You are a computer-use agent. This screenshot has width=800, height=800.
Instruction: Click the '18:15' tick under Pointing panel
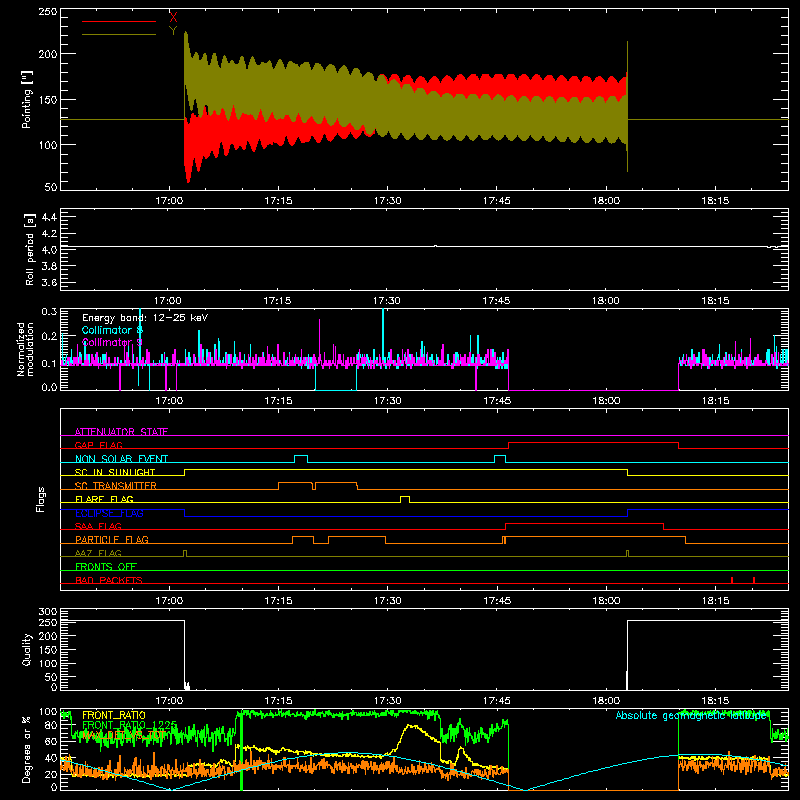[715, 201]
